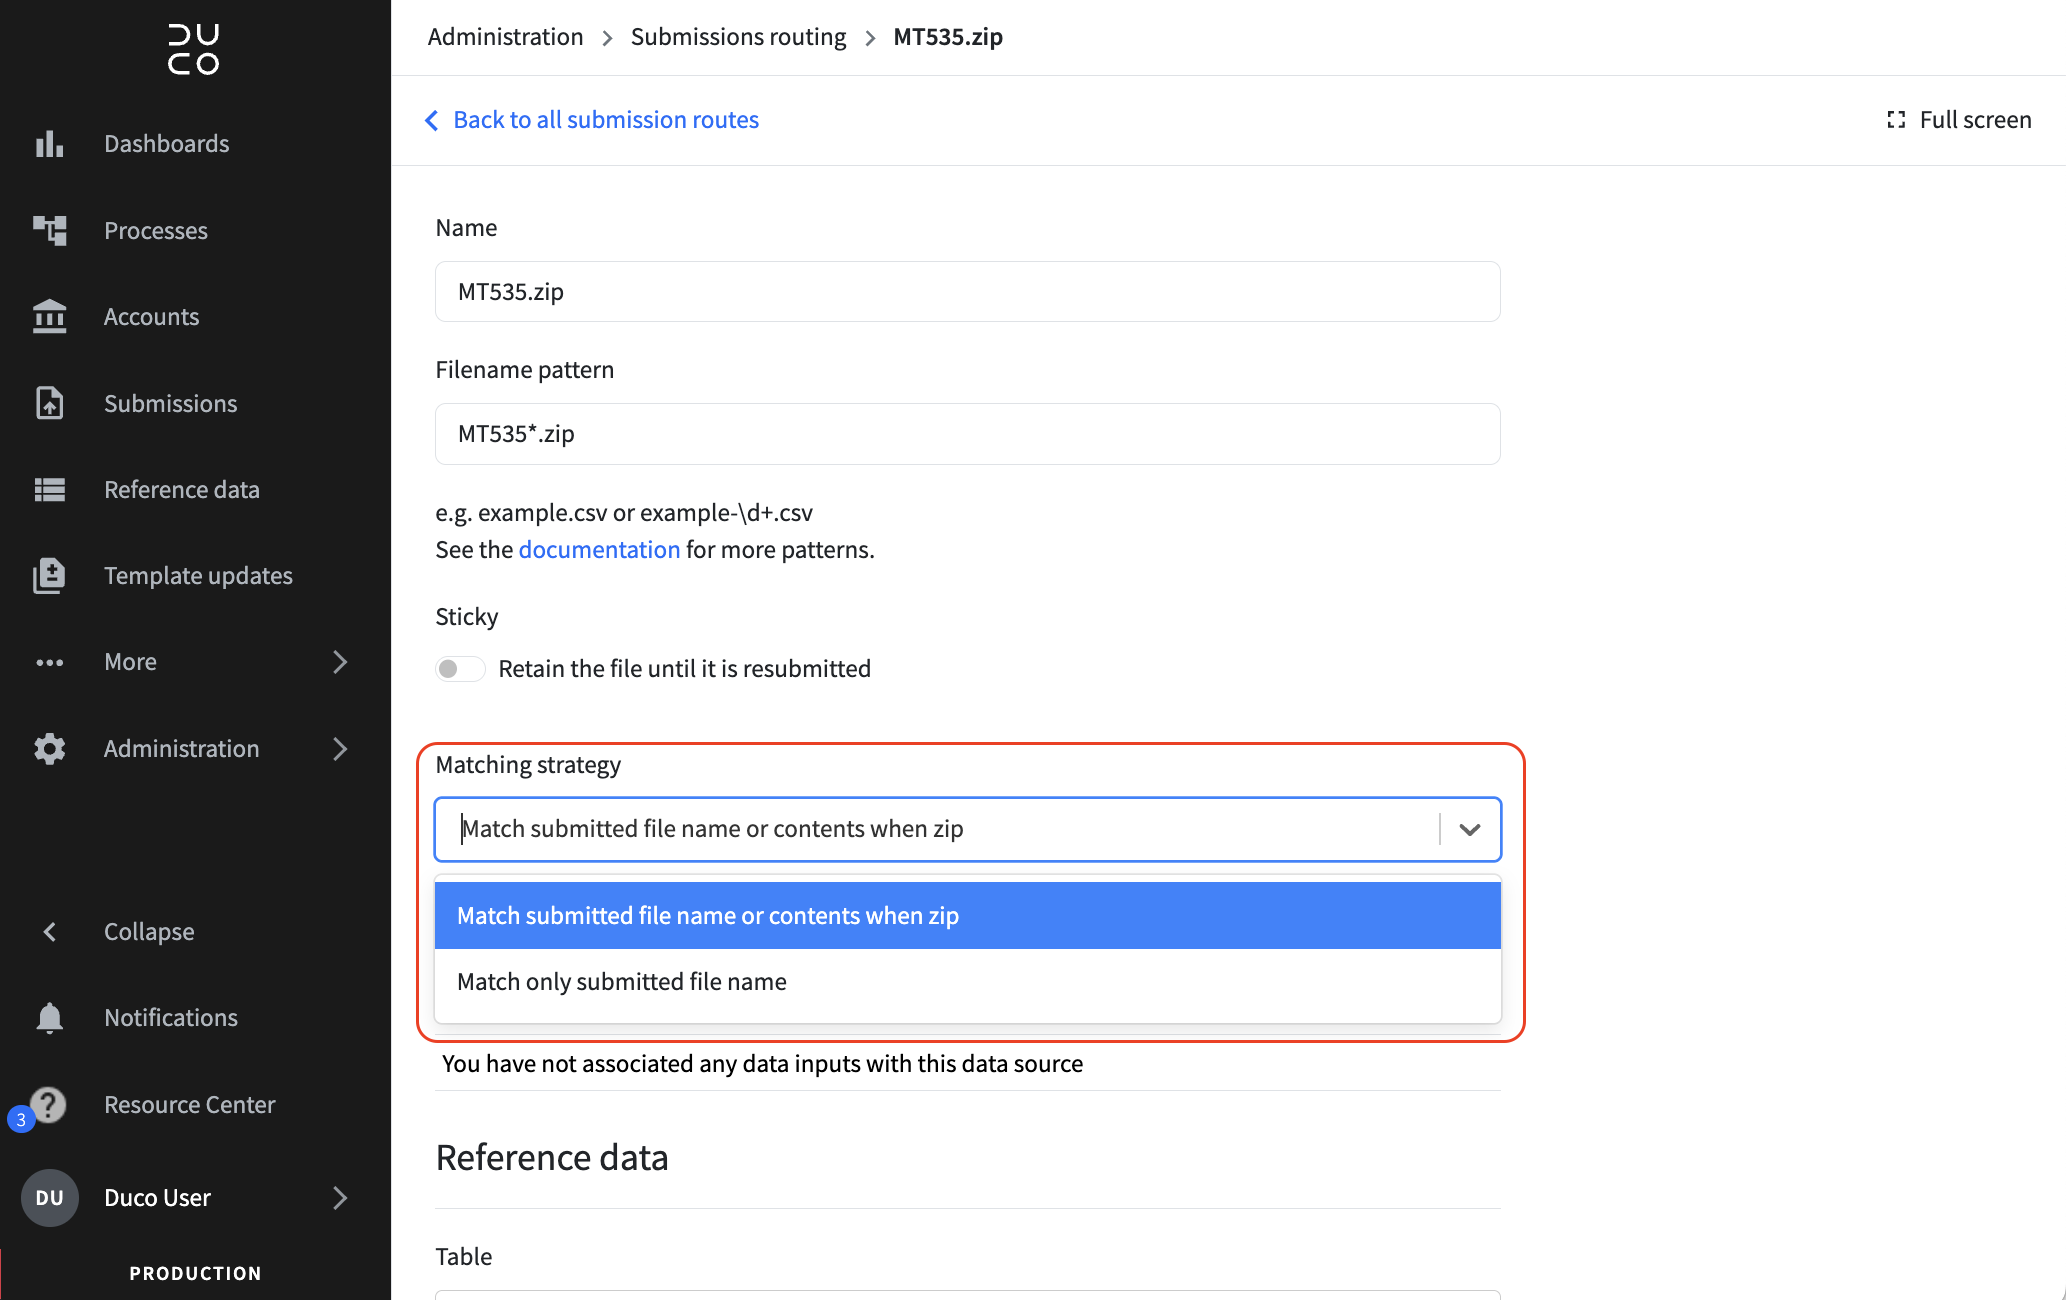Click the Full screen button
The height and width of the screenshot is (1300, 2066).
(1959, 120)
